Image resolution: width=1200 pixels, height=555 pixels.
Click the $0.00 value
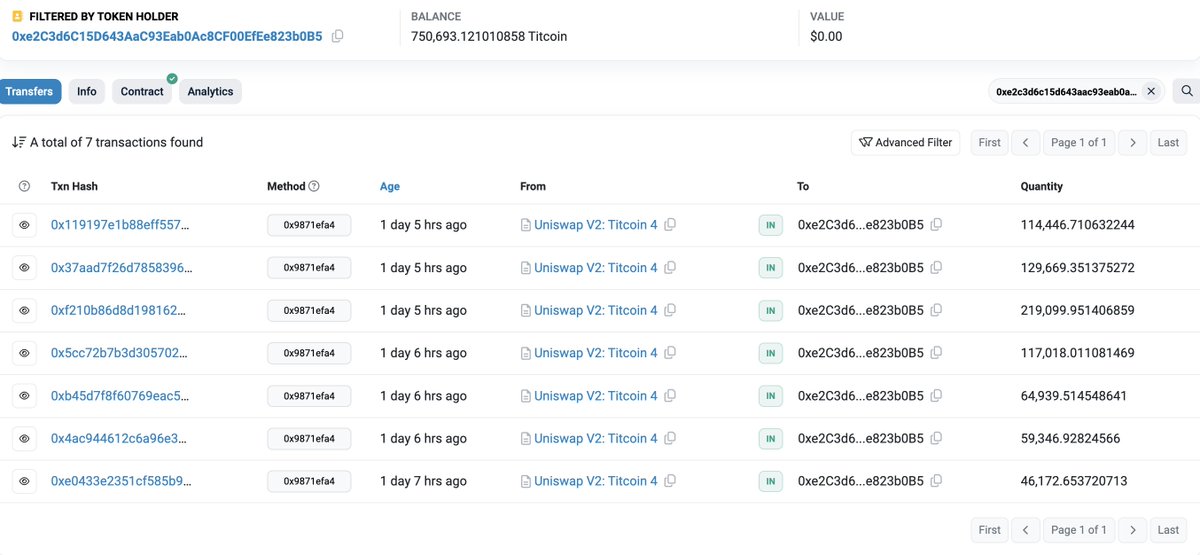(x=826, y=36)
